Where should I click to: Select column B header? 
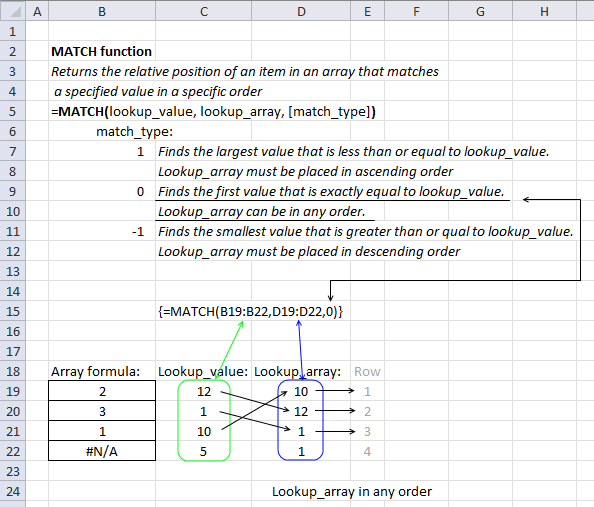(x=102, y=11)
